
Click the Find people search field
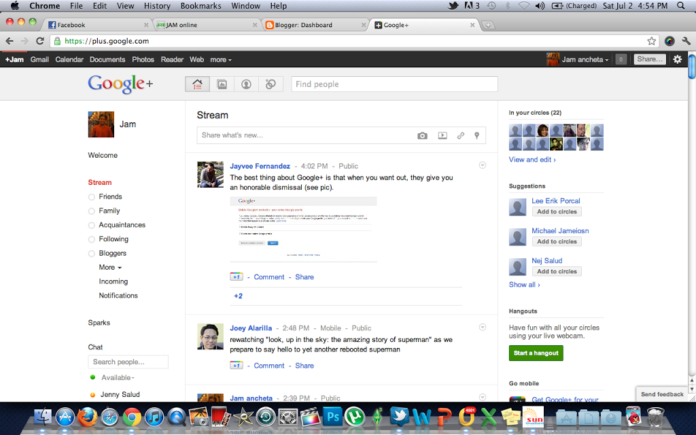click(394, 84)
